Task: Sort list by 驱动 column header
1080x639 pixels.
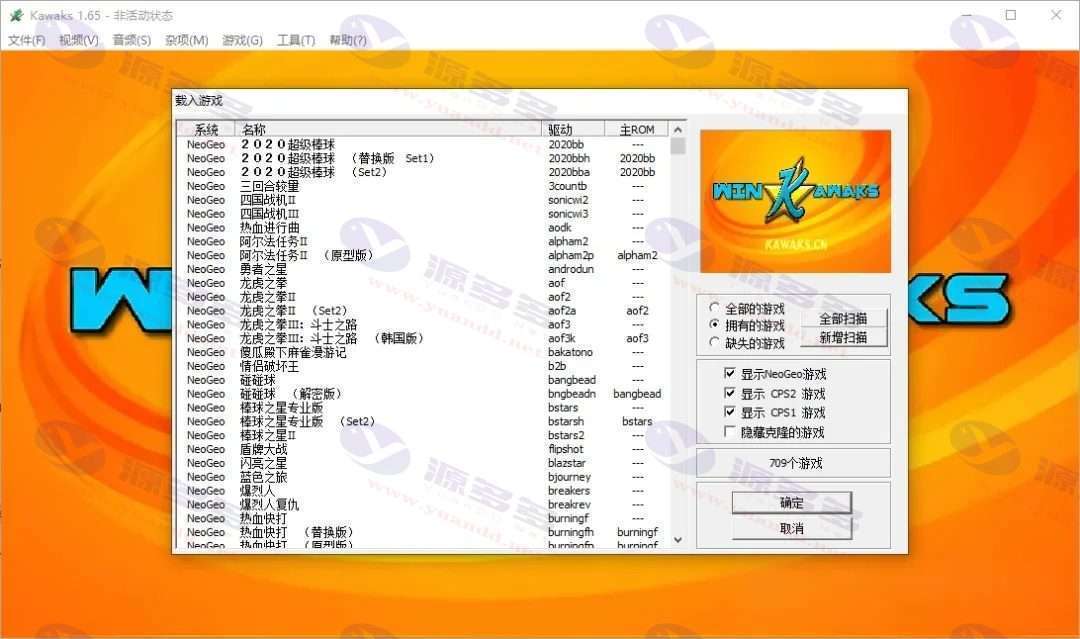Action: 573,129
